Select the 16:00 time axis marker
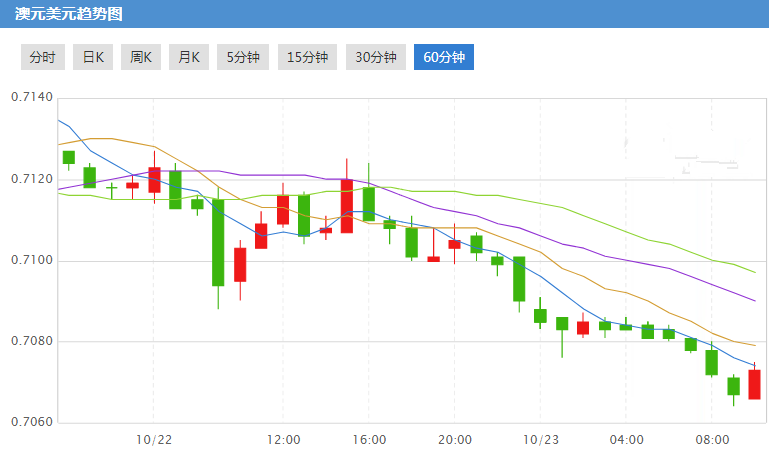This screenshot has width=769, height=454. [370, 439]
